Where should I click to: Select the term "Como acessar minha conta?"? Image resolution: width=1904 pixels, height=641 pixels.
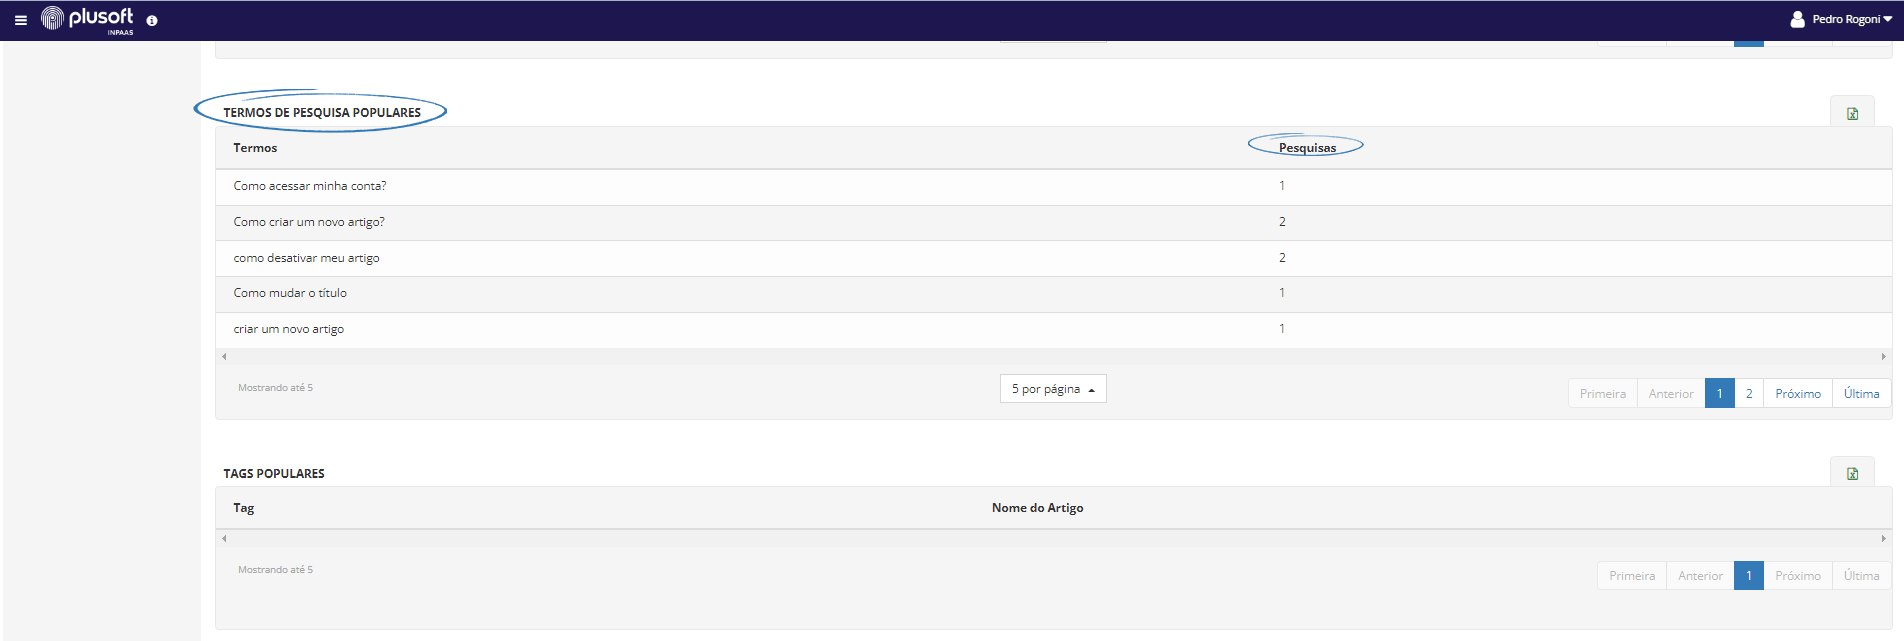click(x=310, y=186)
